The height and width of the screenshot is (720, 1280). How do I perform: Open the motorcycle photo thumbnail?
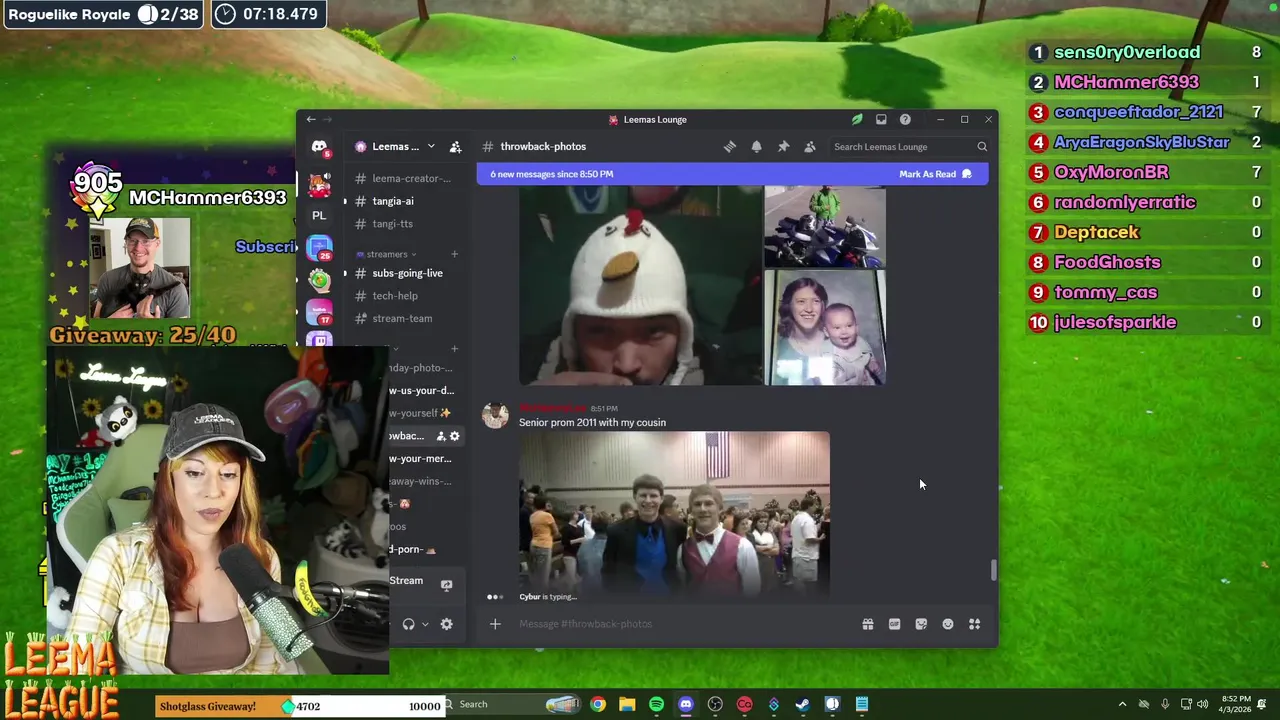click(x=825, y=227)
